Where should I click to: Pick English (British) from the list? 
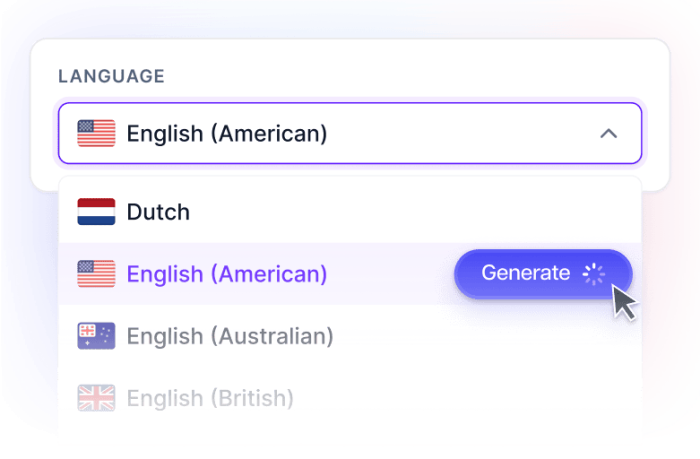click(210, 398)
